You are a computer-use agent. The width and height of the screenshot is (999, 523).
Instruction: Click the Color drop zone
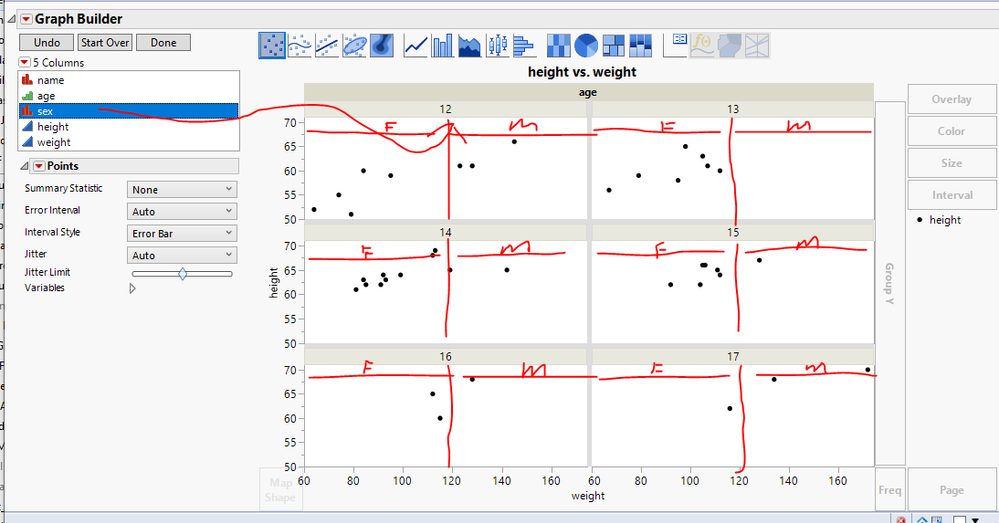point(952,131)
